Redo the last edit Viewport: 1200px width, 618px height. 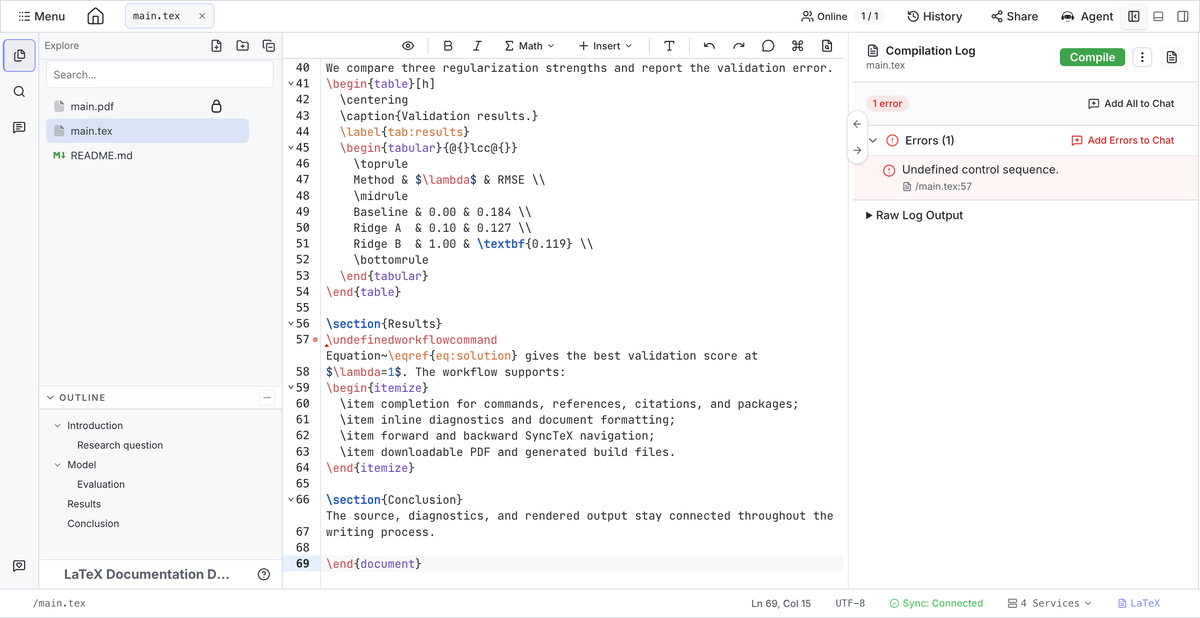(x=739, y=46)
